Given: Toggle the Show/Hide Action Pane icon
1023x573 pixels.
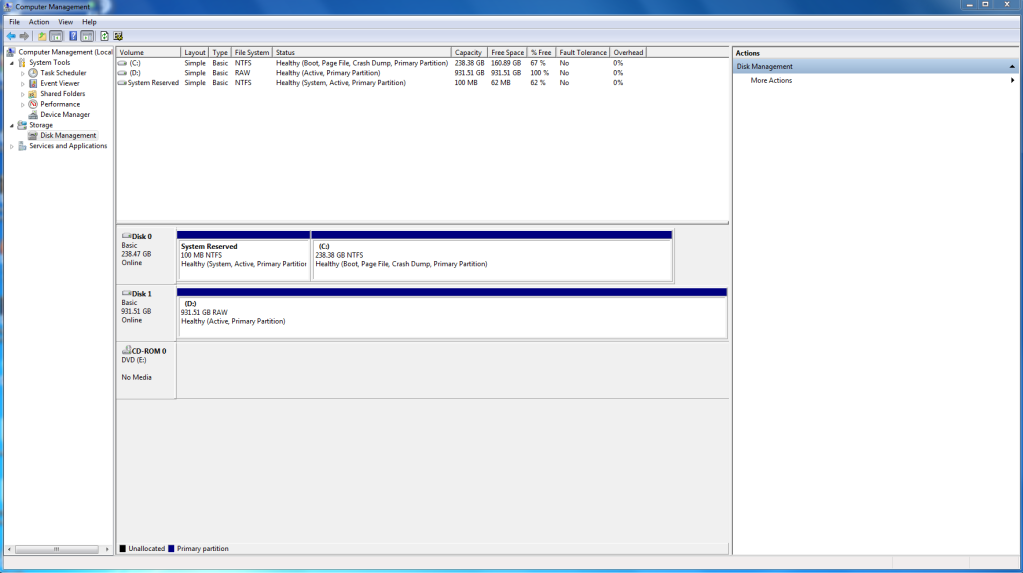Looking at the screenshot, I should [x=88, y=36].
